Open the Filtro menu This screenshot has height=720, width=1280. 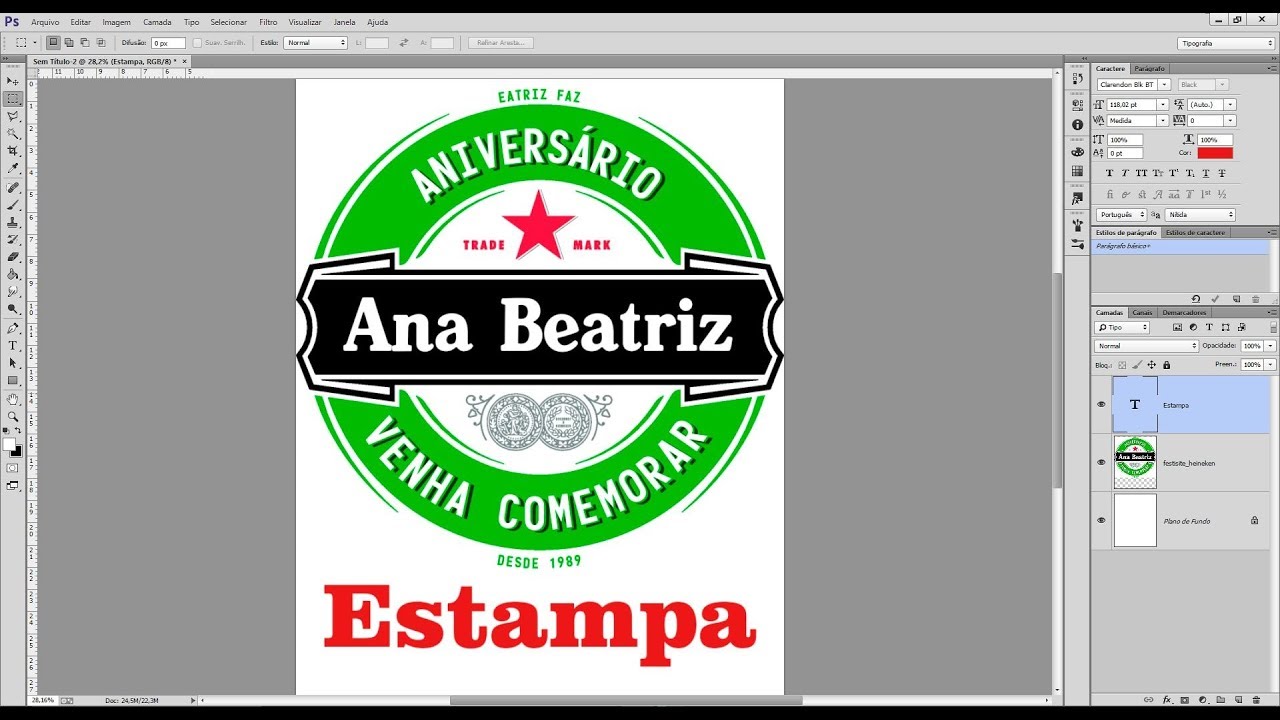click(x=268, y=22)
